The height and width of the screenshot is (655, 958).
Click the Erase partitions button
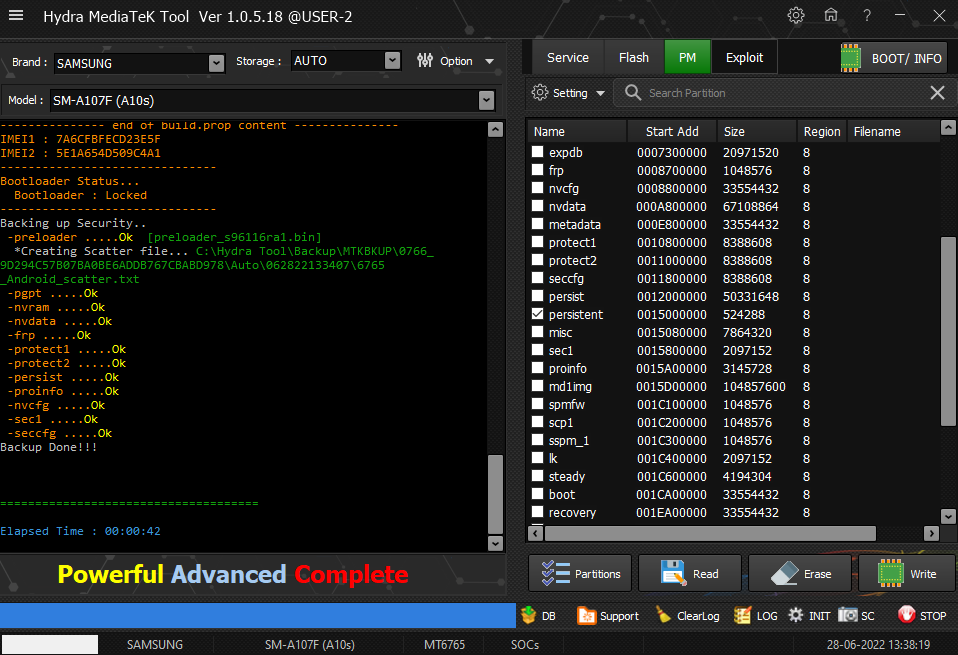pyautogui.click(x=800, y=574)
